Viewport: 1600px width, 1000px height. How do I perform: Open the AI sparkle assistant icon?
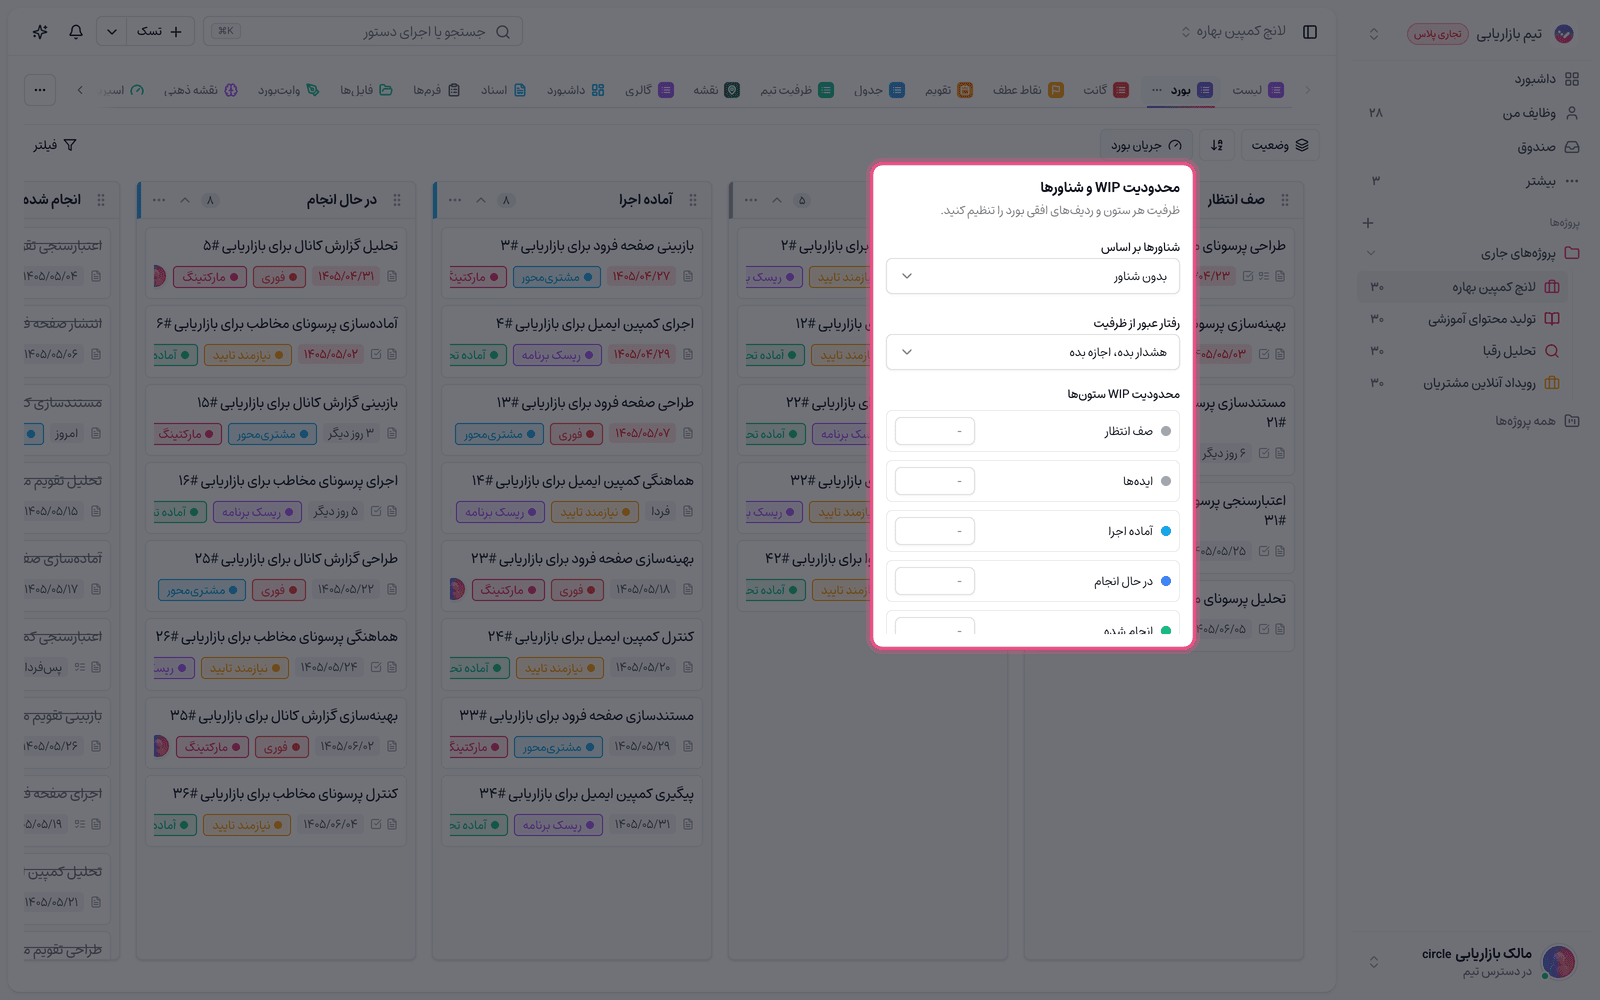click(40, 32)
